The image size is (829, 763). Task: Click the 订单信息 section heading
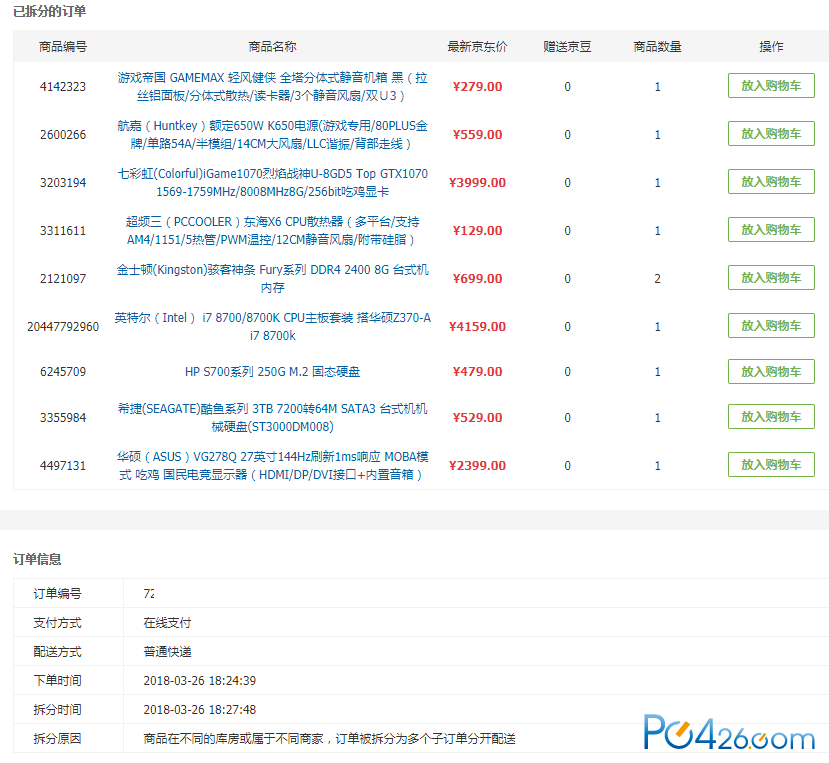[37, 559]
